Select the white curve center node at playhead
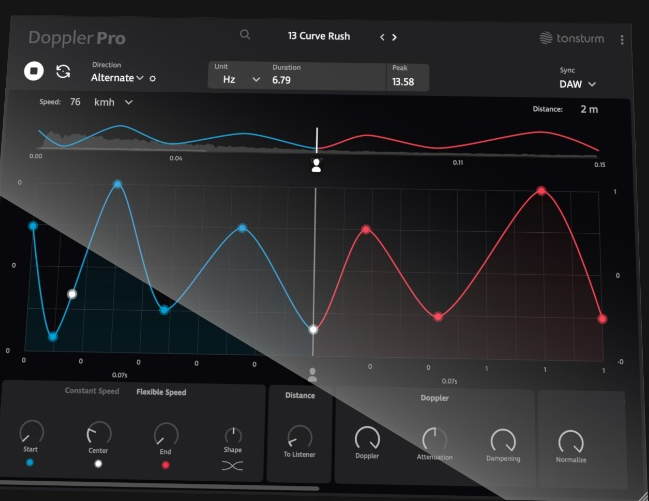649x501 pixels. pyautogui.click(x=313, y=330)
